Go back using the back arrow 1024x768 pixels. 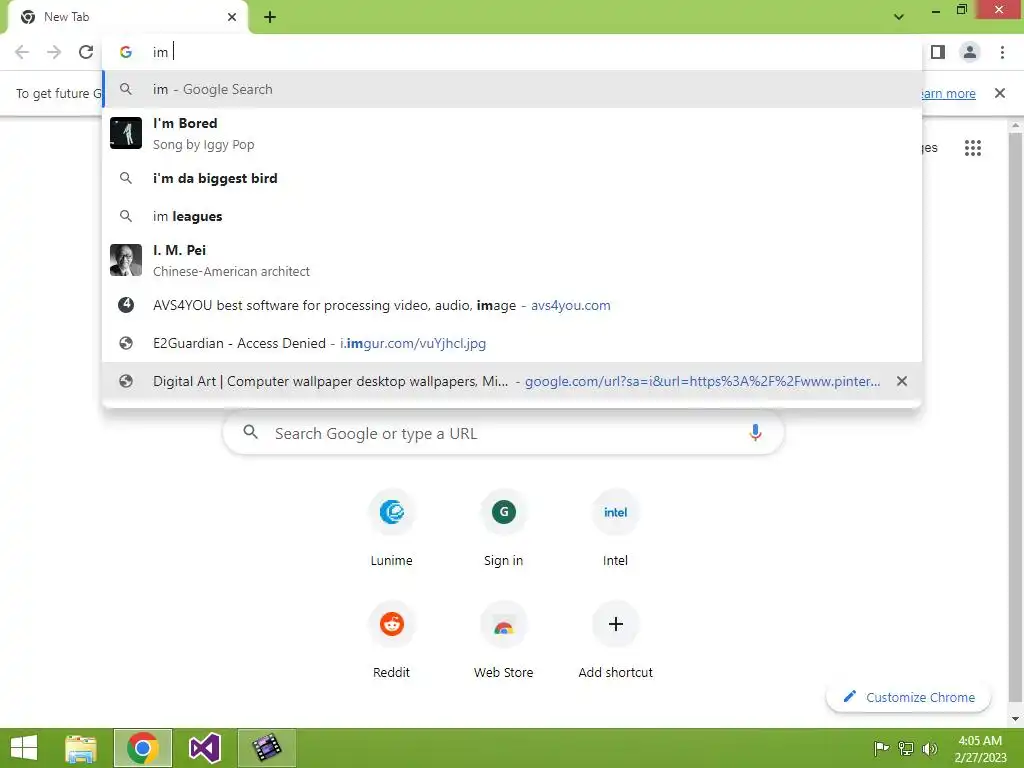22,52
